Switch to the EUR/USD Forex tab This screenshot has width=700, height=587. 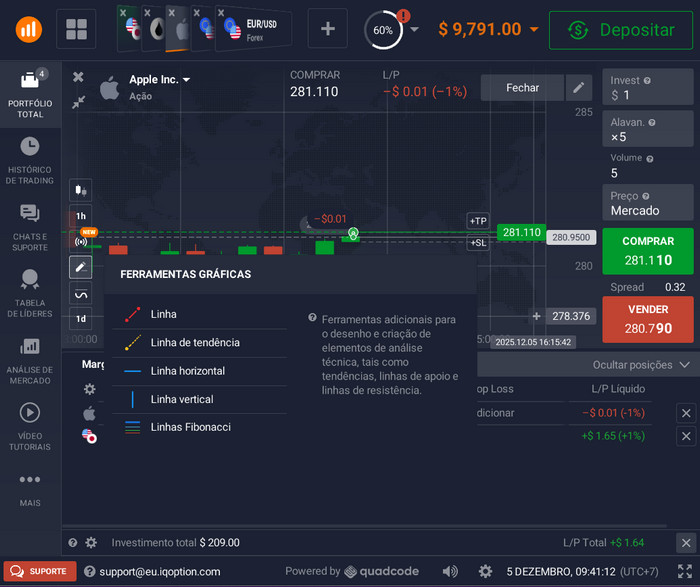[x=254, y=29]
